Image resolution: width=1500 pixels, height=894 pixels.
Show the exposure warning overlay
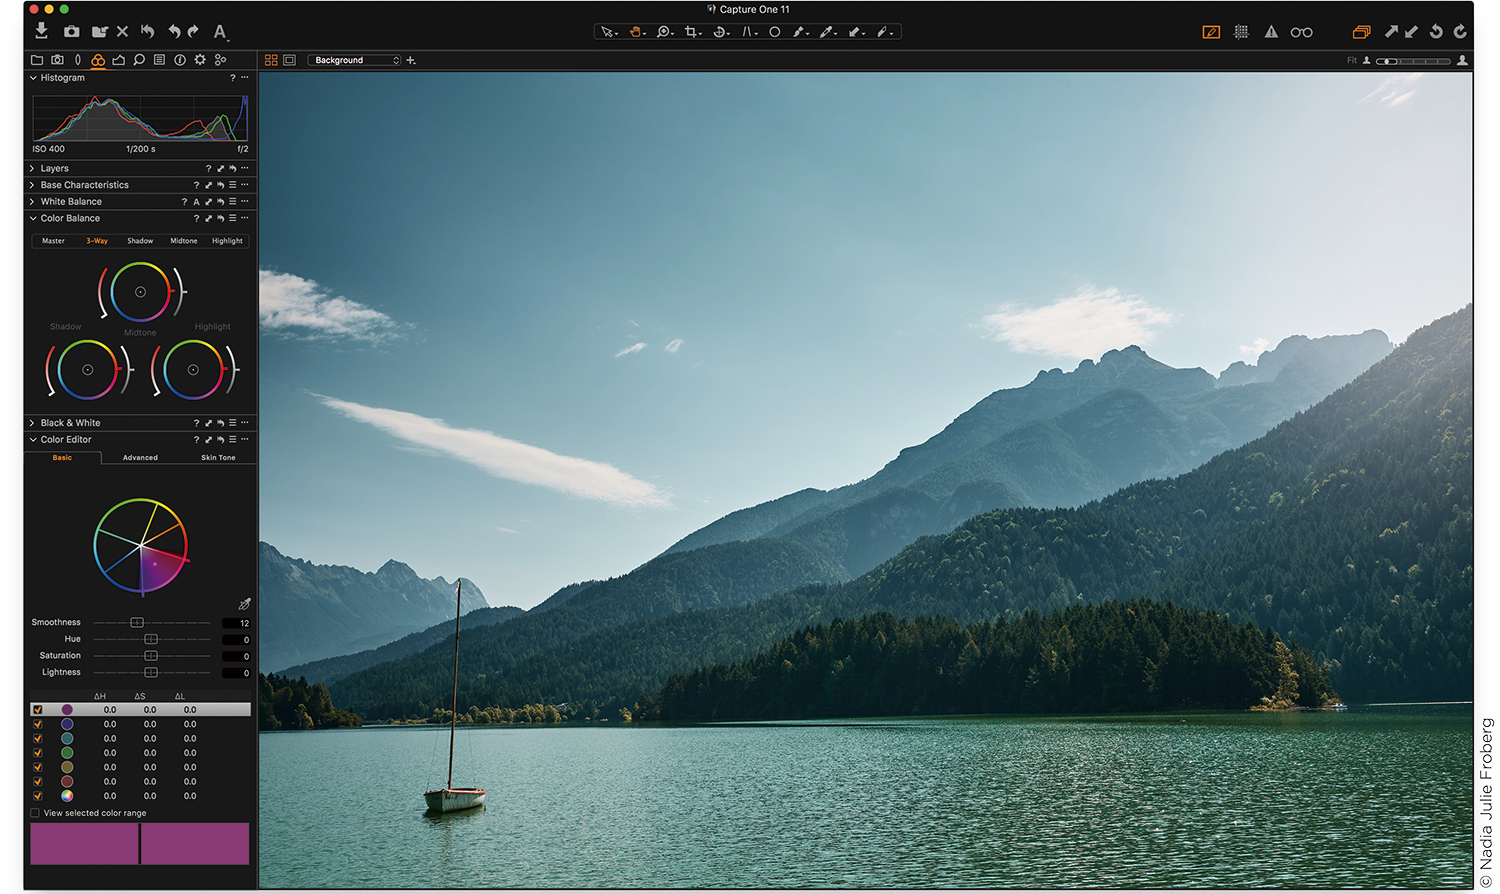point(1270,31)
